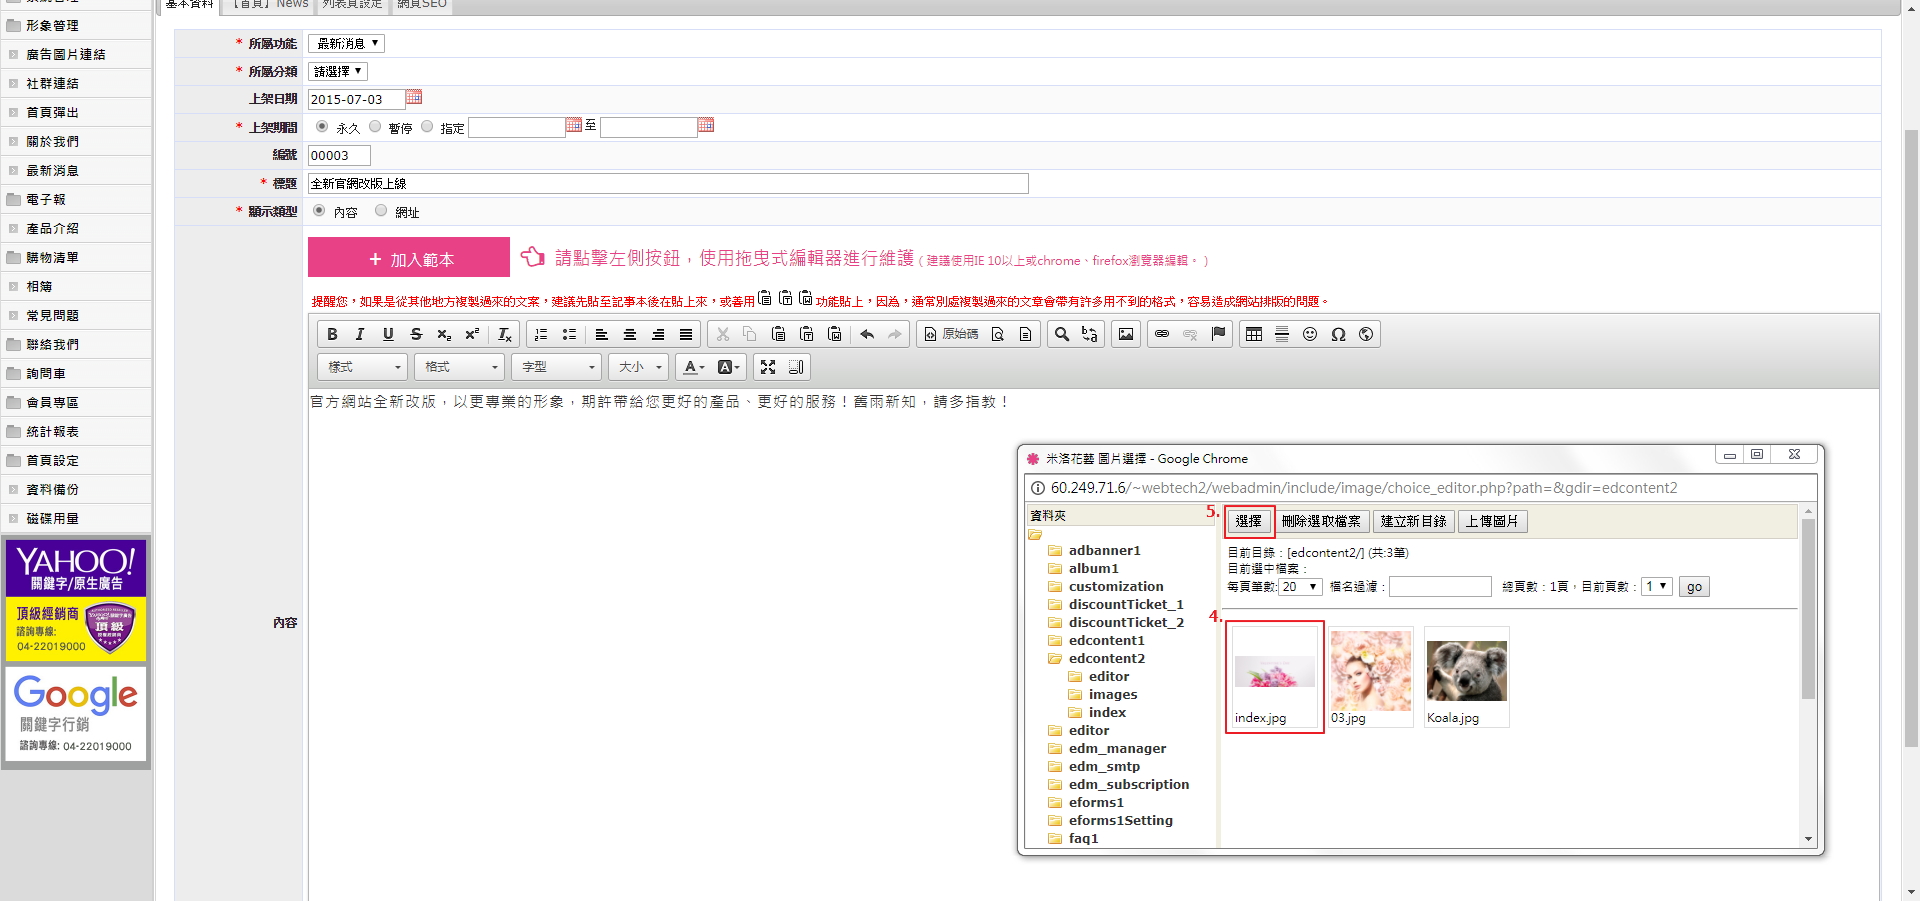Insert an image using the editor toolbar

coord(1126,334)
